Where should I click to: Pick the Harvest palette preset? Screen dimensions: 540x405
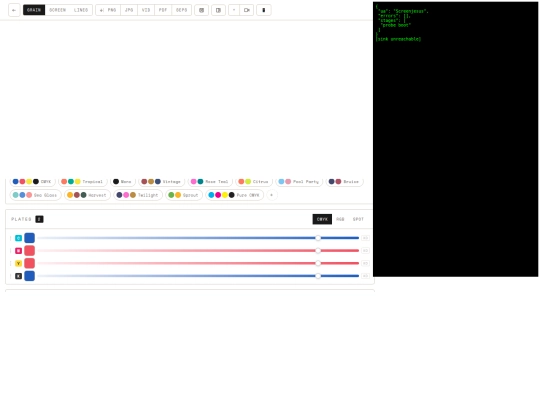tap(87, 195)
